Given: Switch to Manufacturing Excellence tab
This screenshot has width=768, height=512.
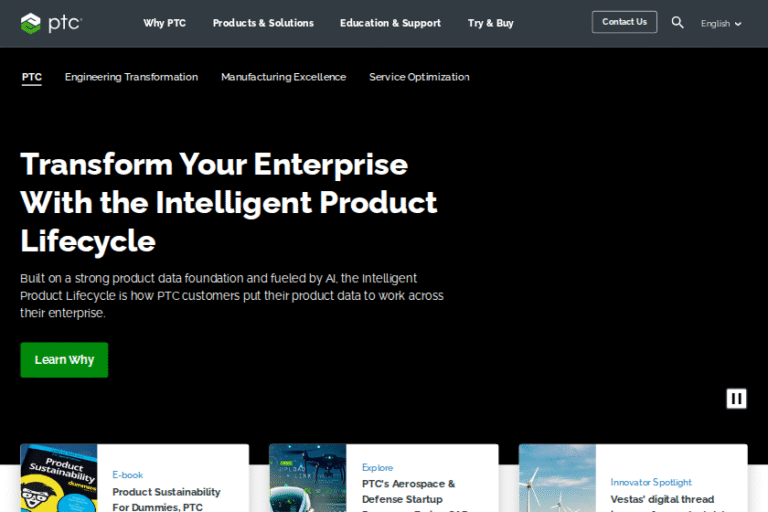Looking at the screenshot, I should point(283,77).
